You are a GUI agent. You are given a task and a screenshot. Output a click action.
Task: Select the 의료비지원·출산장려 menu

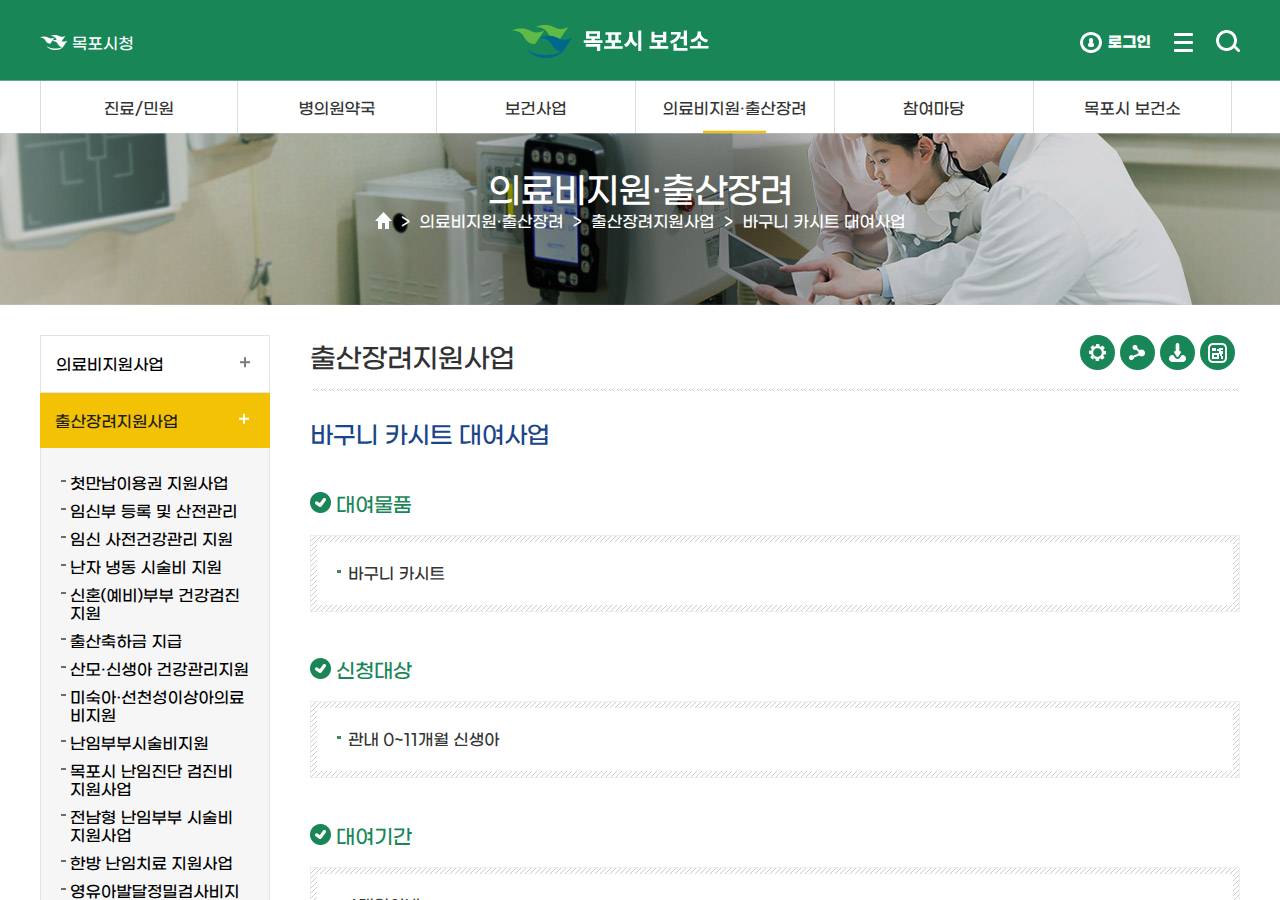pyautogui.click(x=735, y=108)
